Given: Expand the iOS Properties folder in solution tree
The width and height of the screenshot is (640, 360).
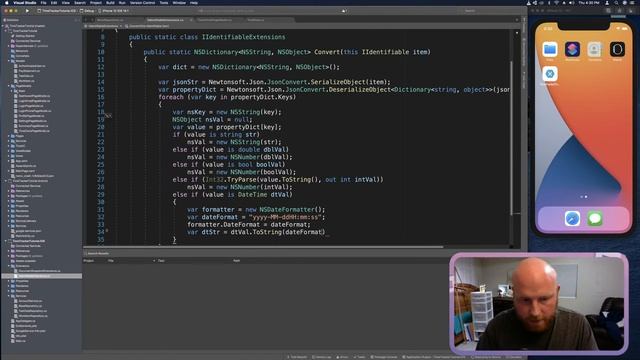Looking at the screenshot, I should click(9, 281).
